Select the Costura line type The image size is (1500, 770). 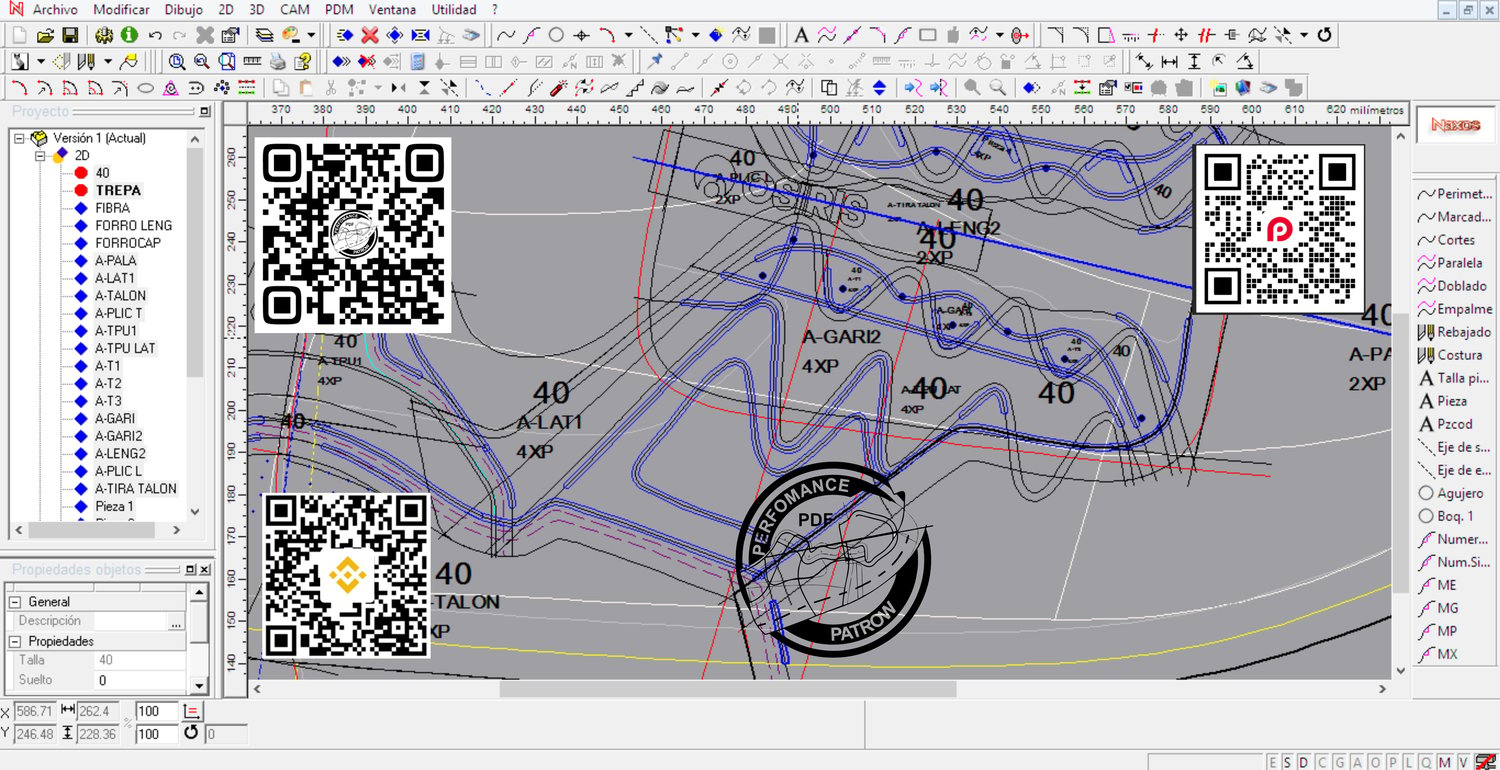tap(1450, 355)
